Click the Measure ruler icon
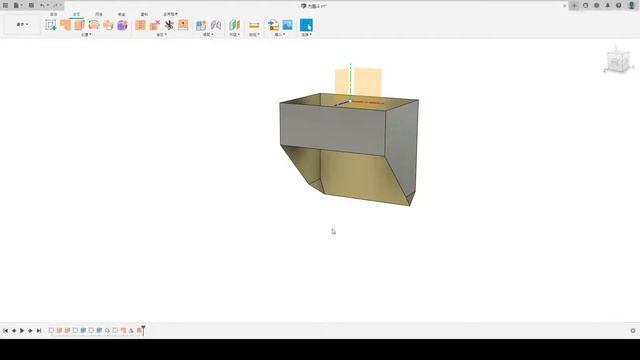 click(x=254, y=25)
